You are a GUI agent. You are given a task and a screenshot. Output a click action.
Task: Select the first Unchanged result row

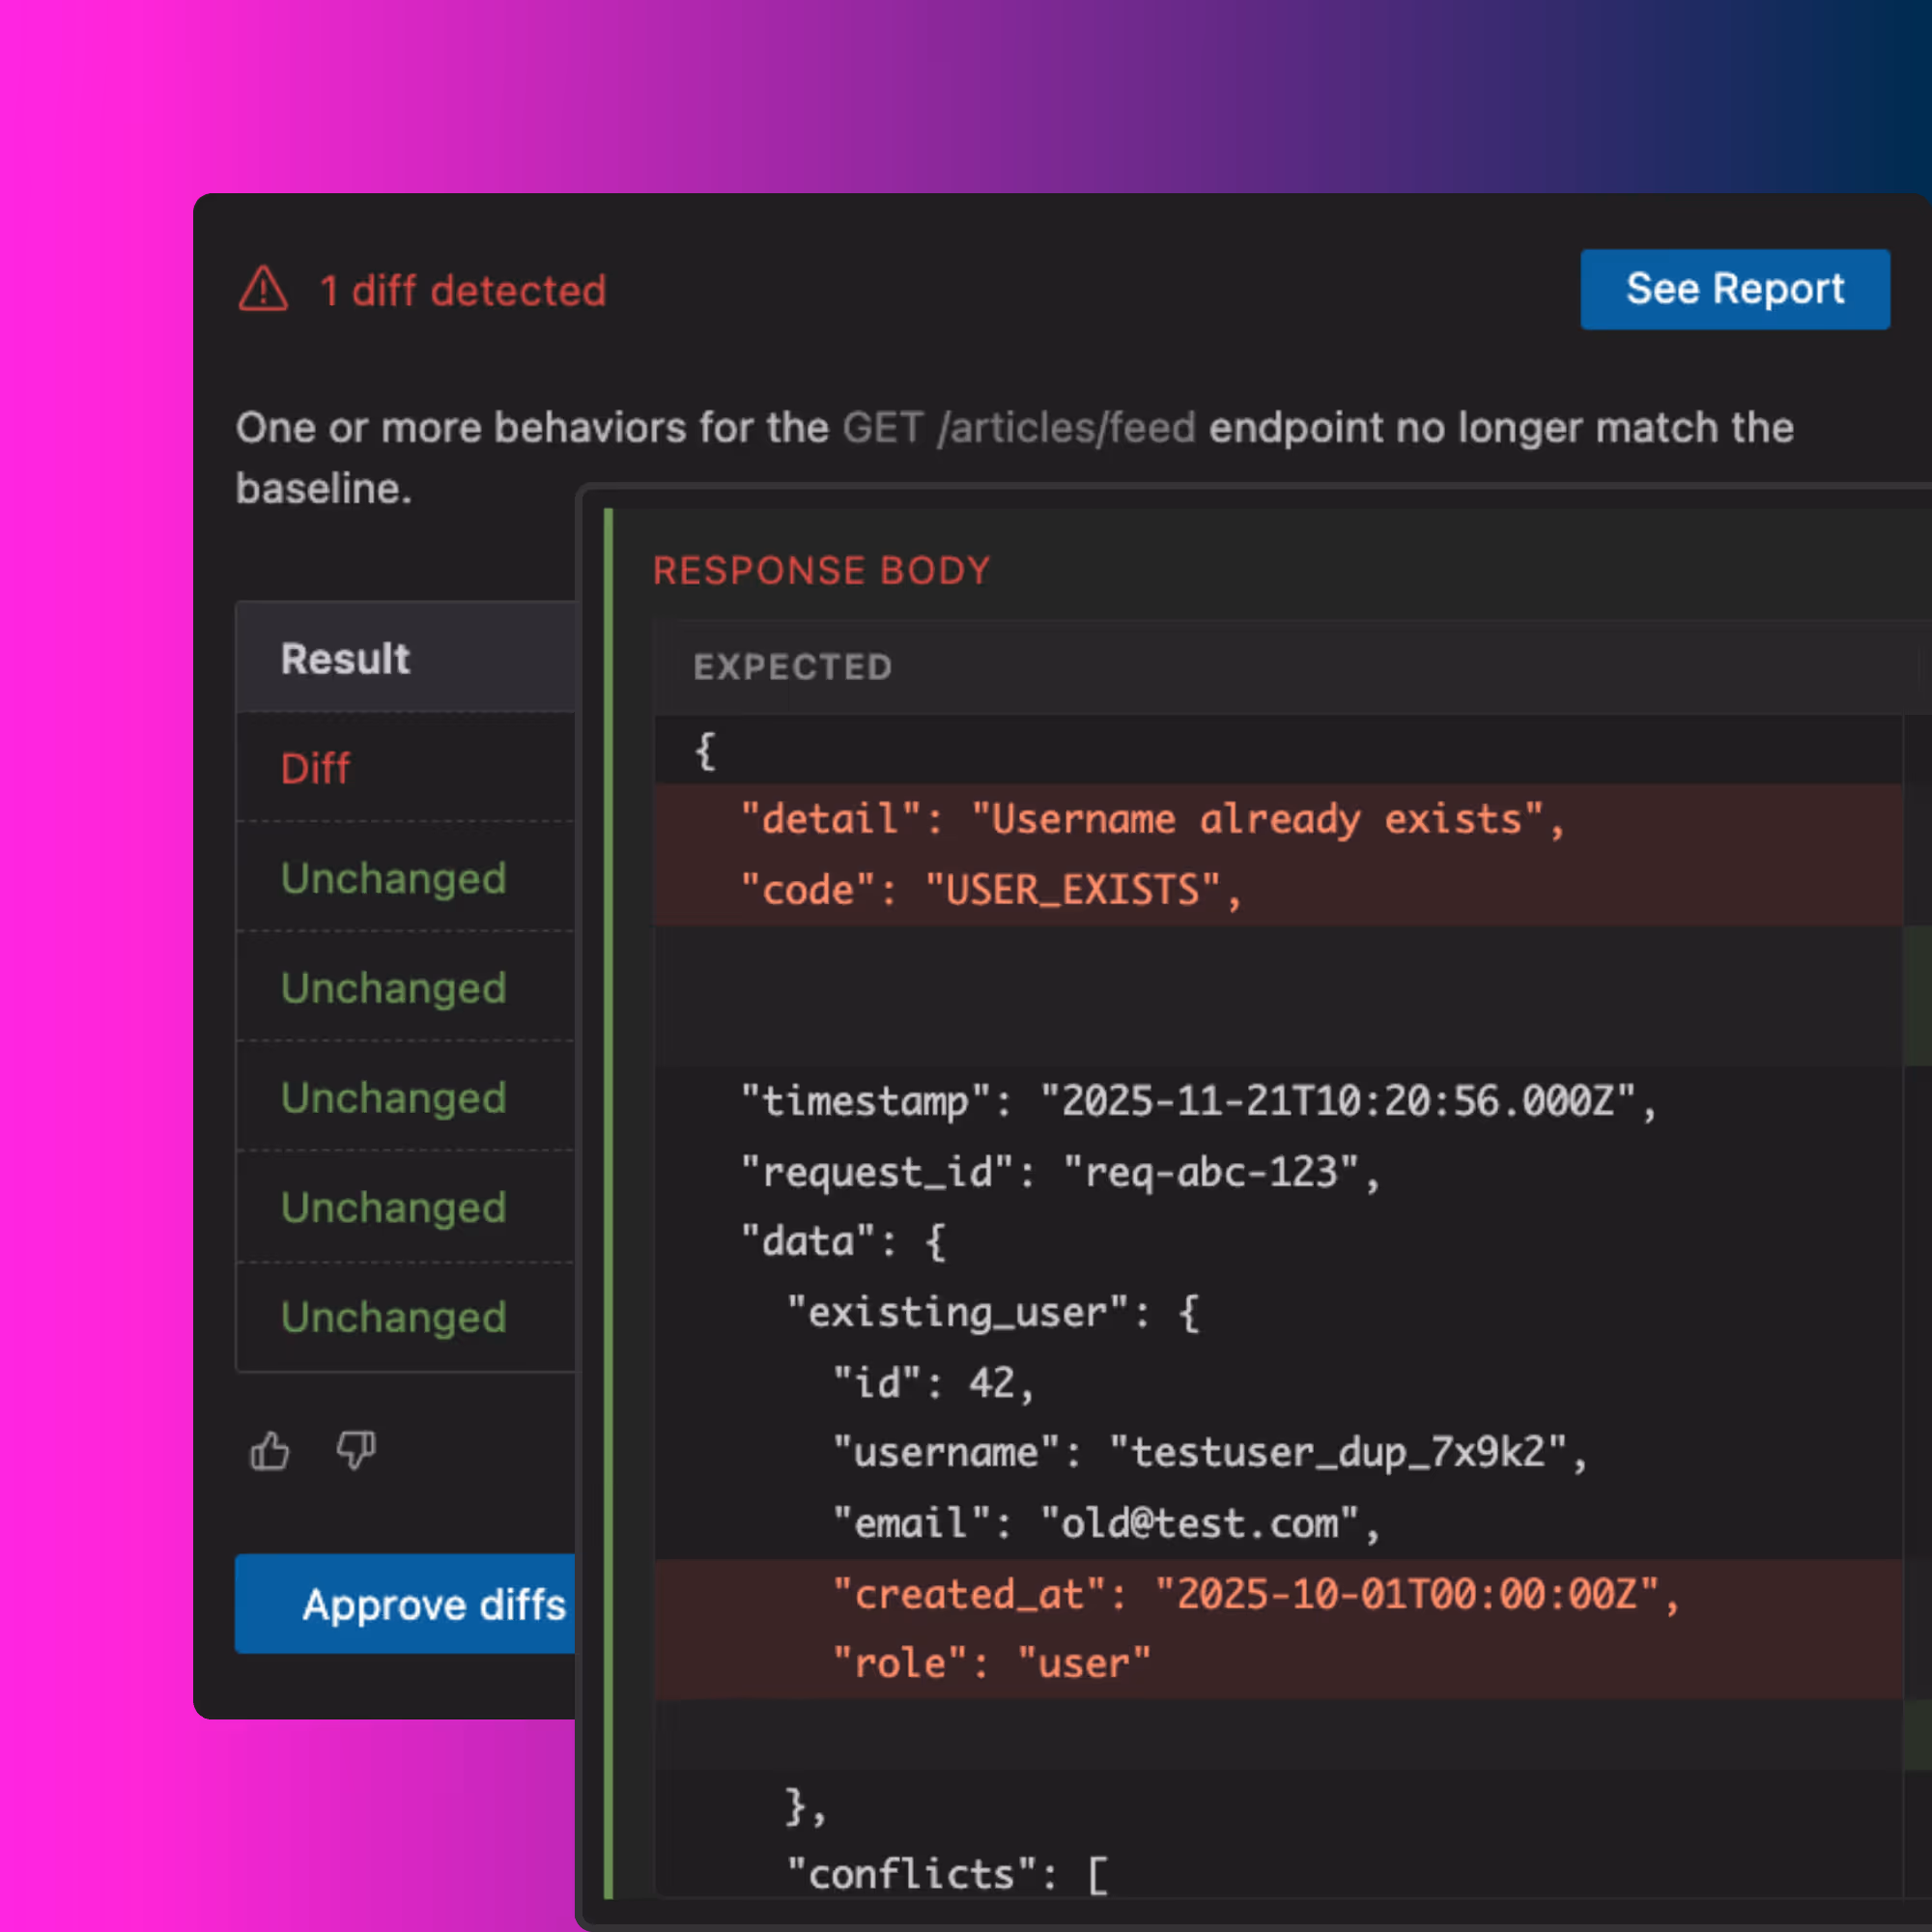pyautogui.click(x=394, y=879)
